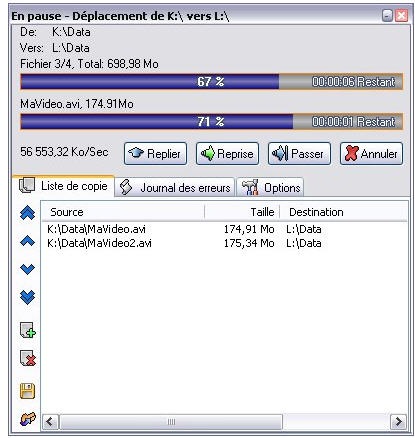Image resolution: width=415 pixels, height=438 pixels.
Task: Cancel the transfer with Annuler
Action: (371, 154)
